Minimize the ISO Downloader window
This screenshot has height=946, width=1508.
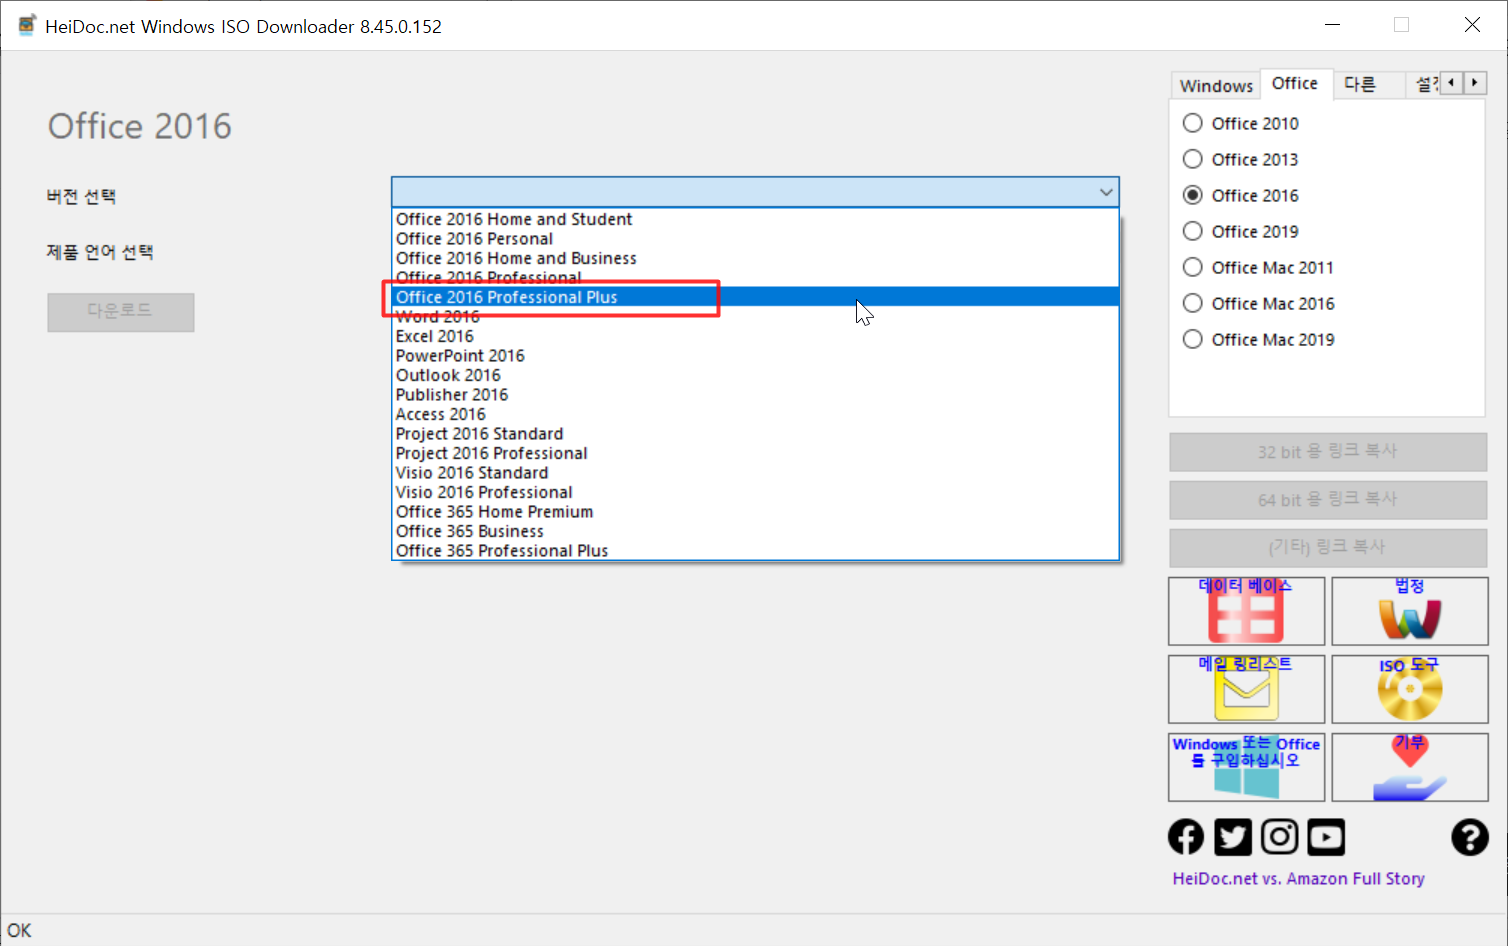tap(1332, 25)
